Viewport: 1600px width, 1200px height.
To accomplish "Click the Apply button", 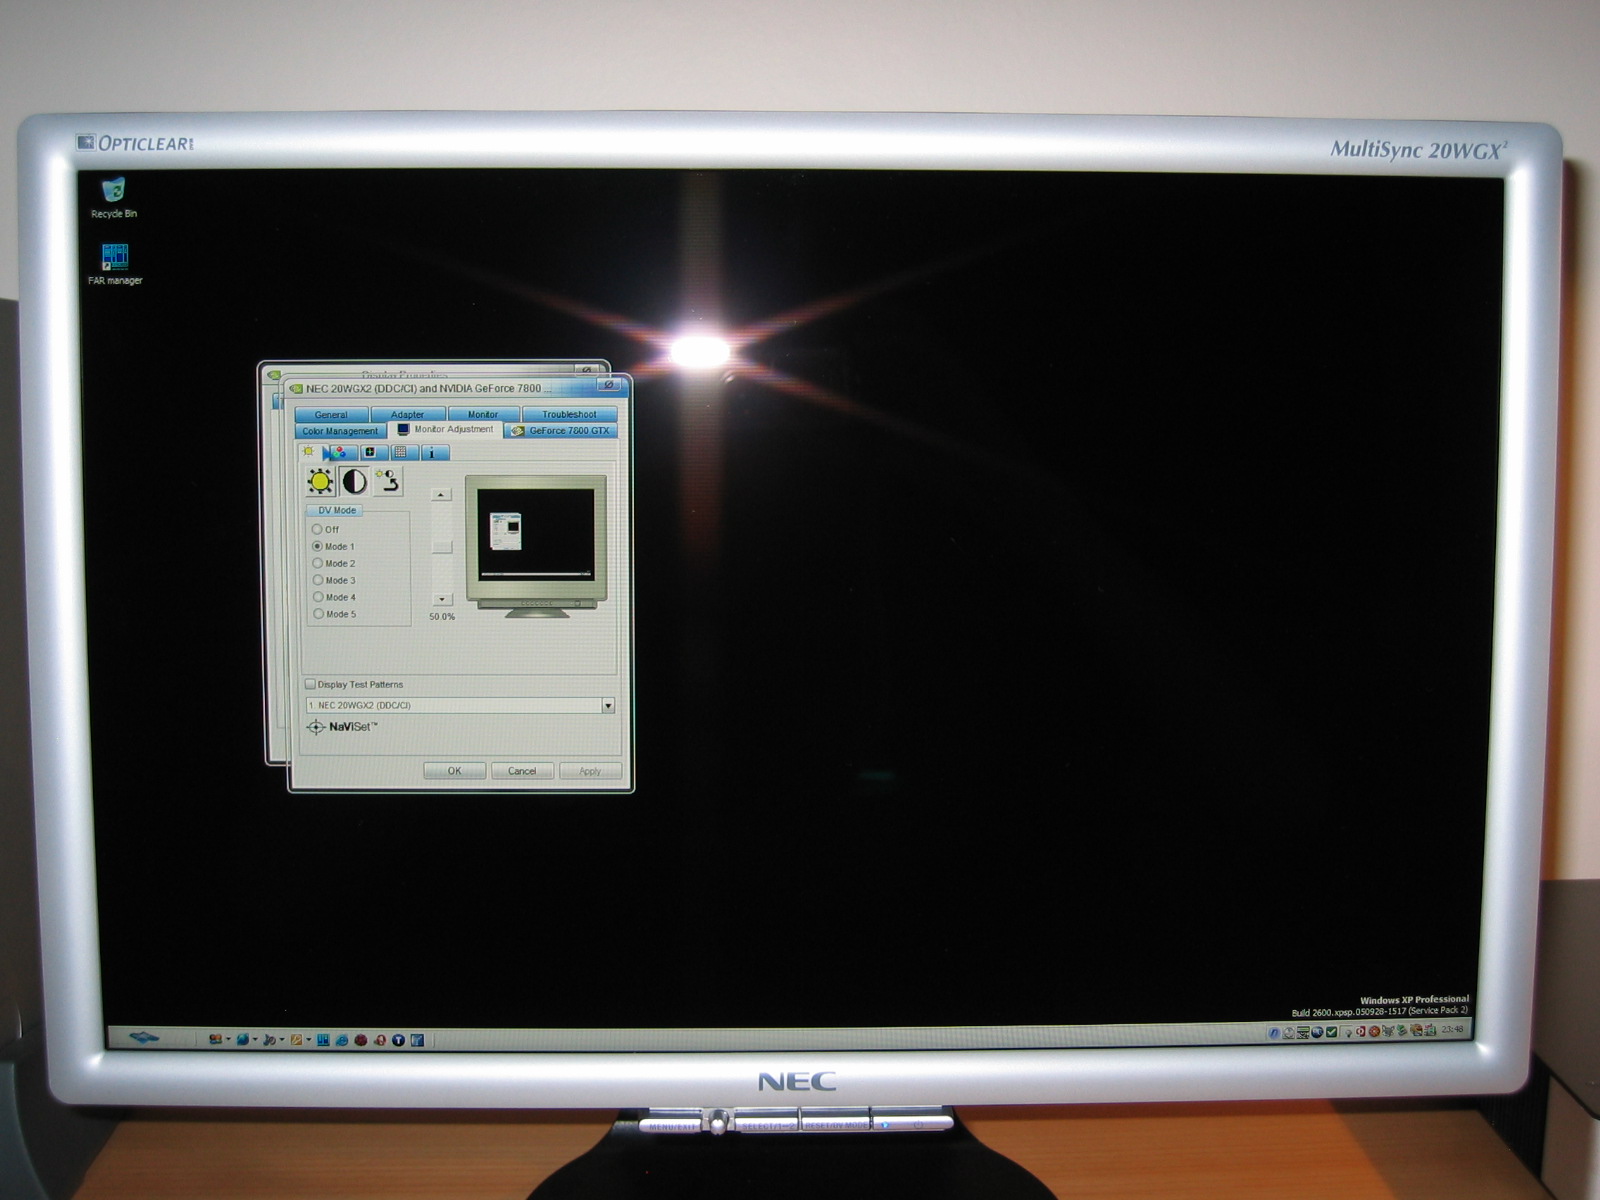I will click(x=590, y=771).
